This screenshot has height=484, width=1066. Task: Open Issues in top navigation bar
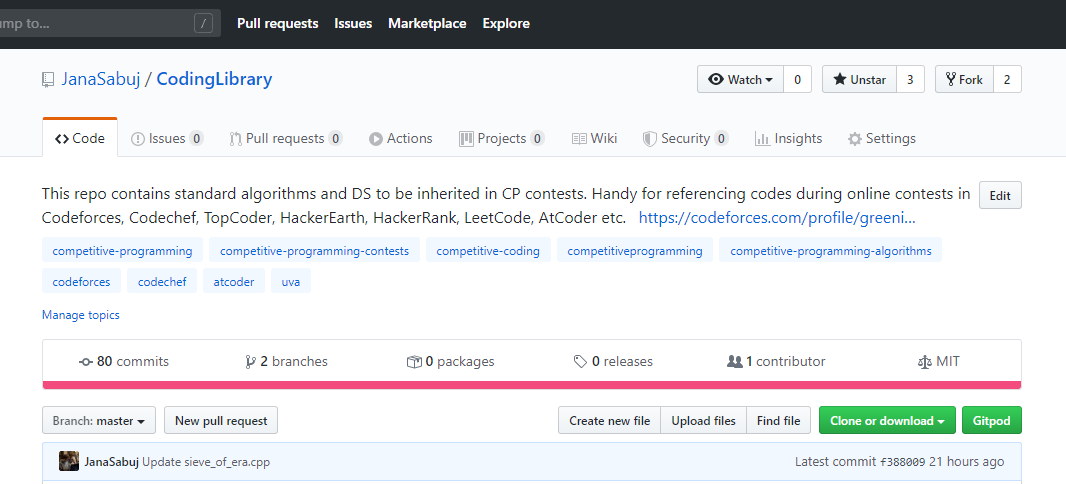353,24
